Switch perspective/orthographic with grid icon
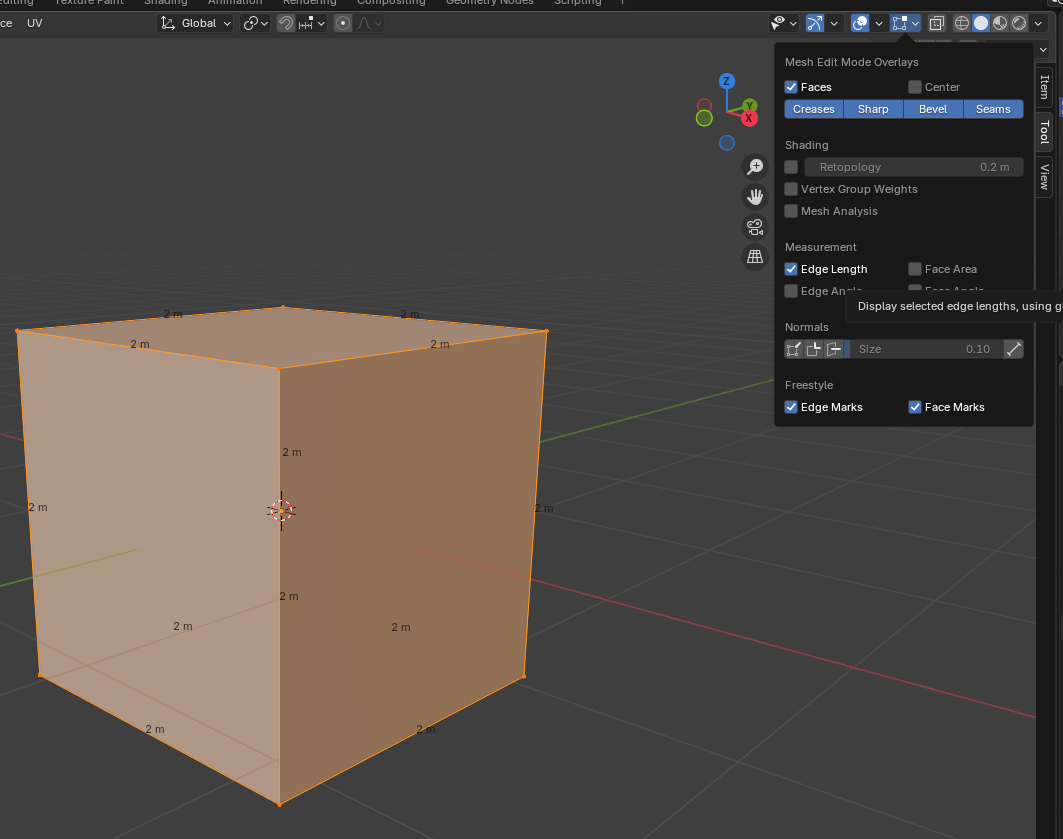 click(x=755, y=257)
